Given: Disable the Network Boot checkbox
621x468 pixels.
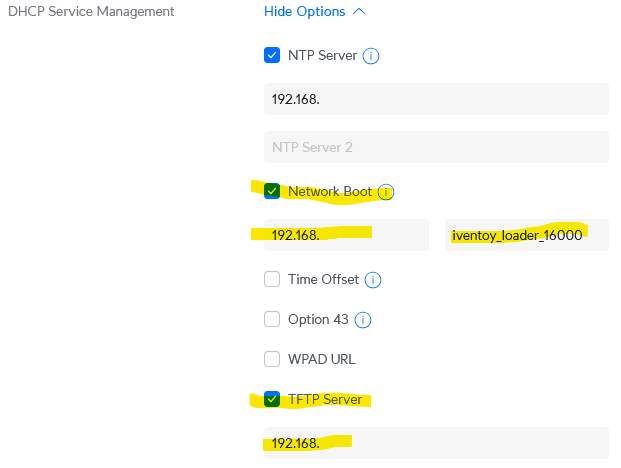Looking at the screenshot, I should [x=272, y=191].
